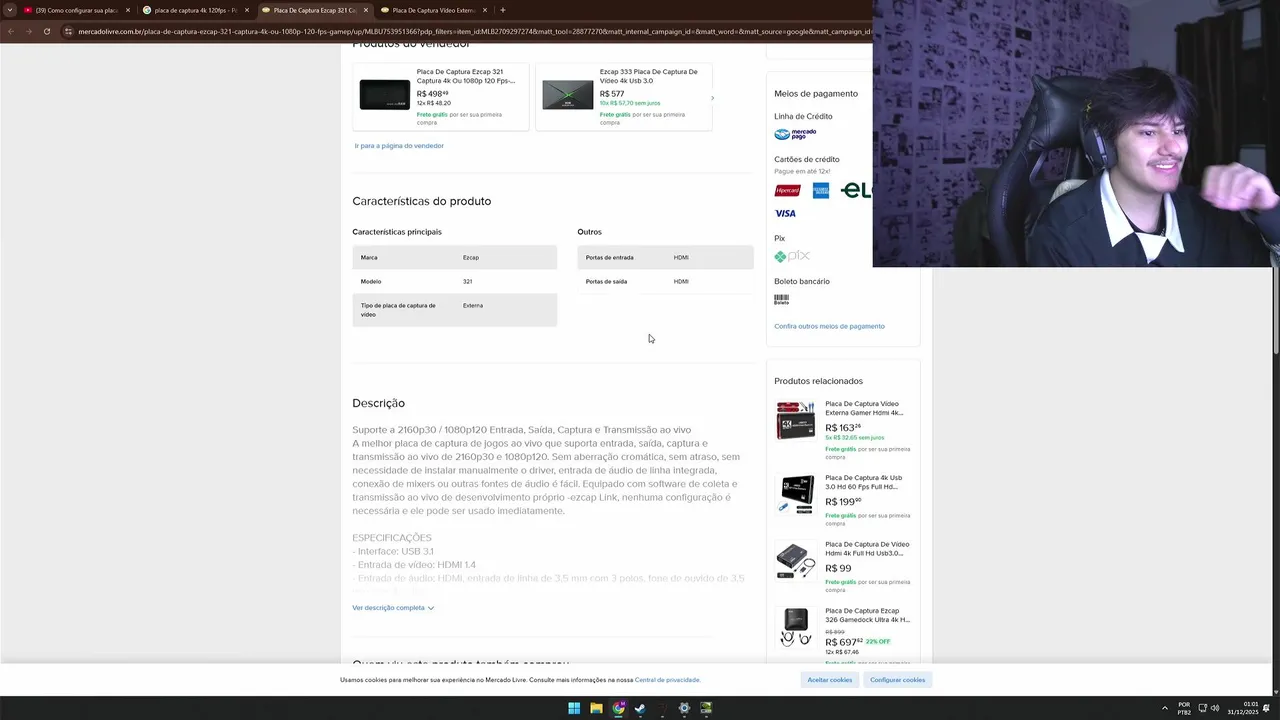The width and height of the screenshot is (1280, 720).
Task: Click the Mercado Pago logo
Action: (795, 134)
